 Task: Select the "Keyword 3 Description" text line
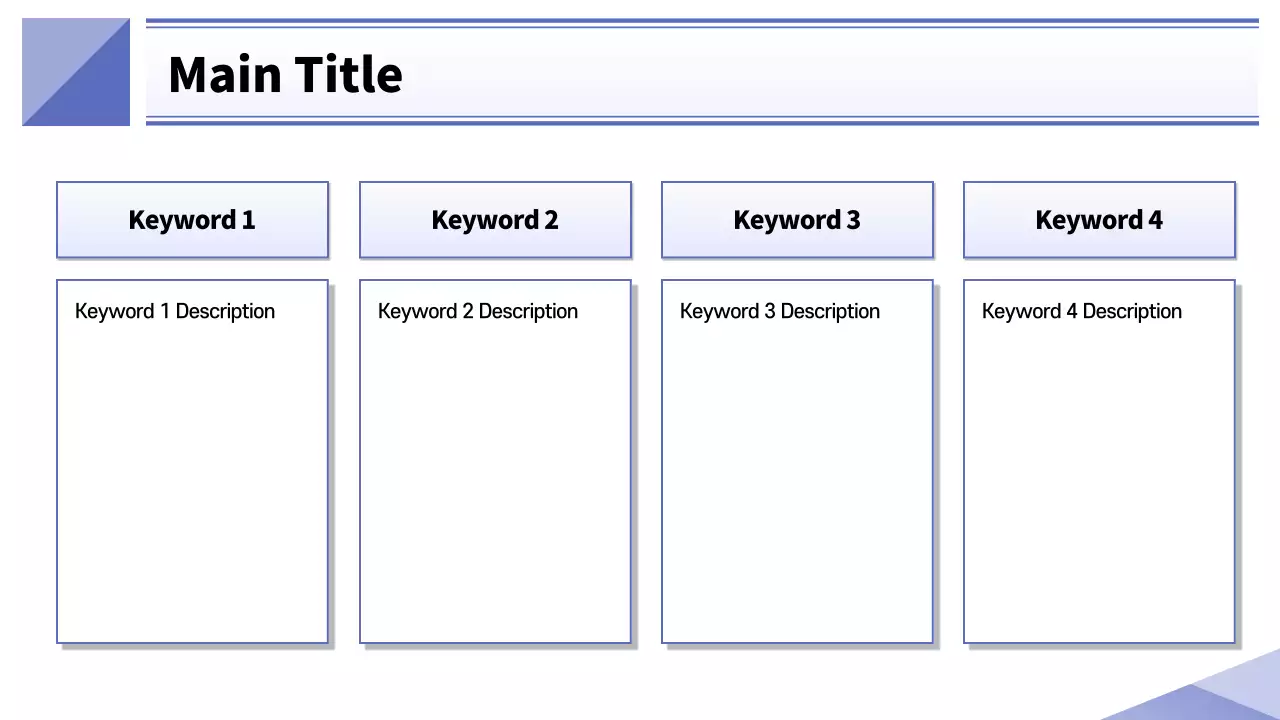[780, 311]
